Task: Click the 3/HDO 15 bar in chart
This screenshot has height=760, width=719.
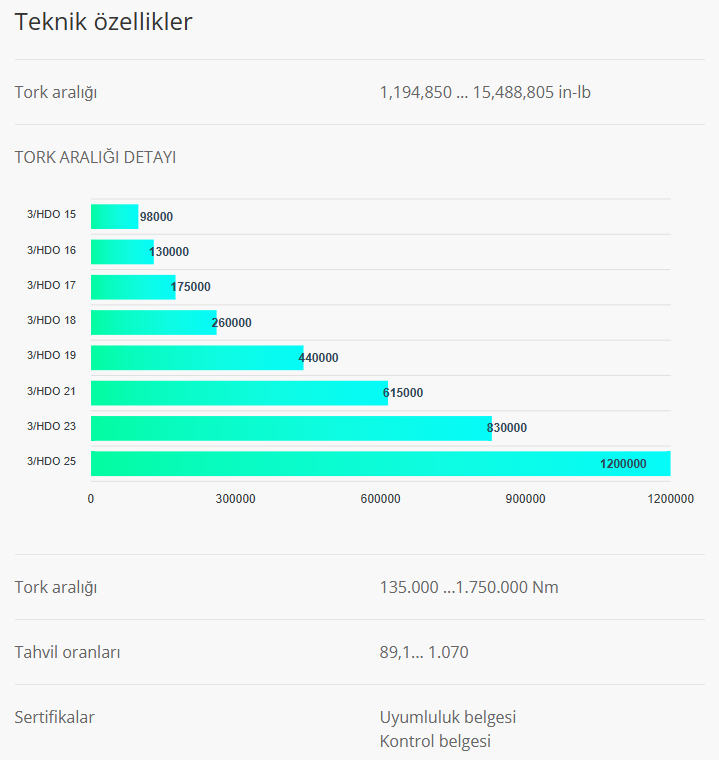Action: pyautogui.click(x=114, y=216)
